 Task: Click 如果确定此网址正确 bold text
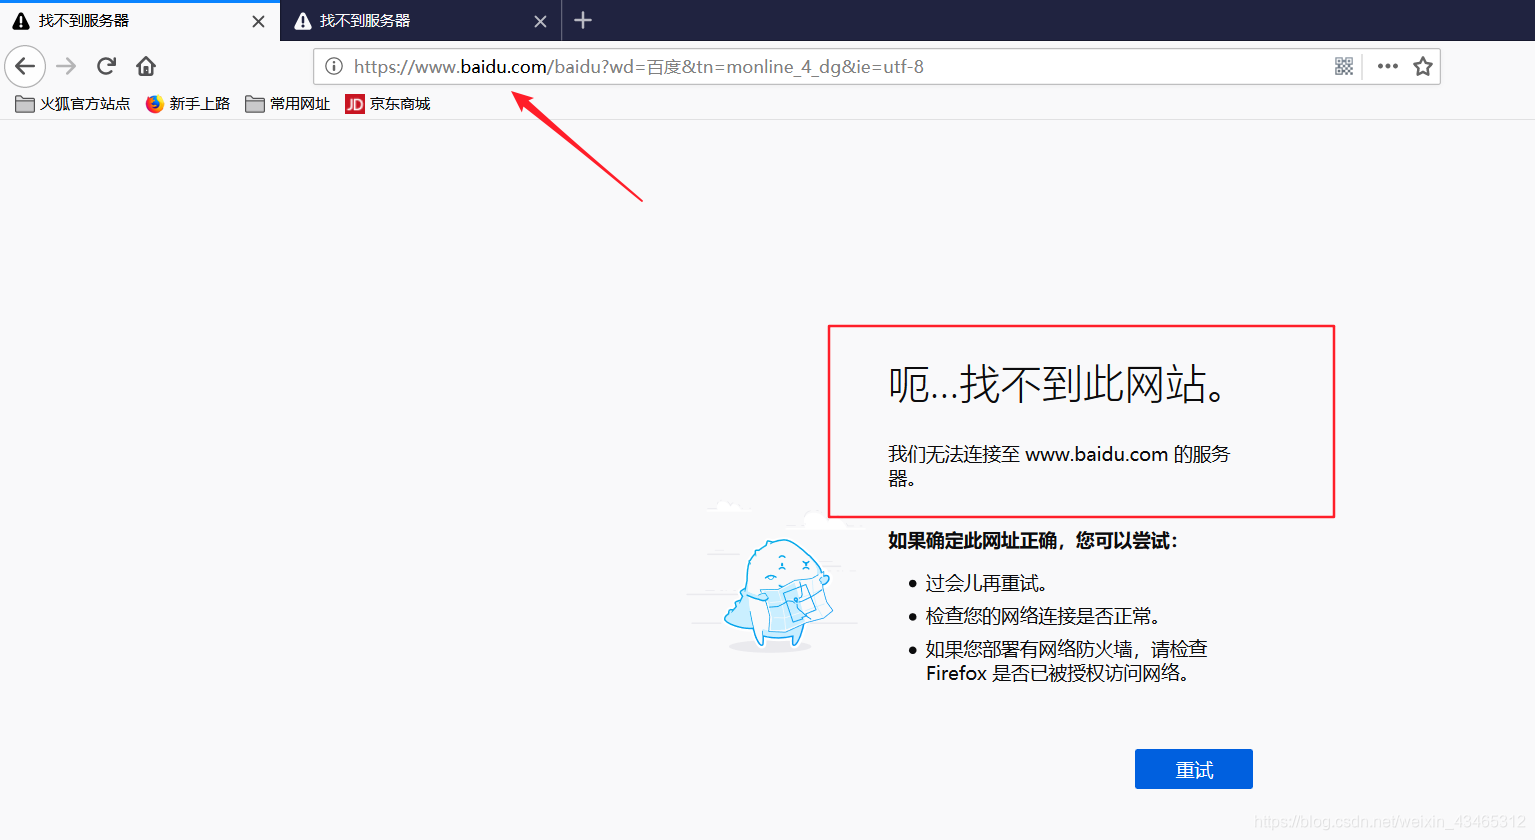point(1033,541)
